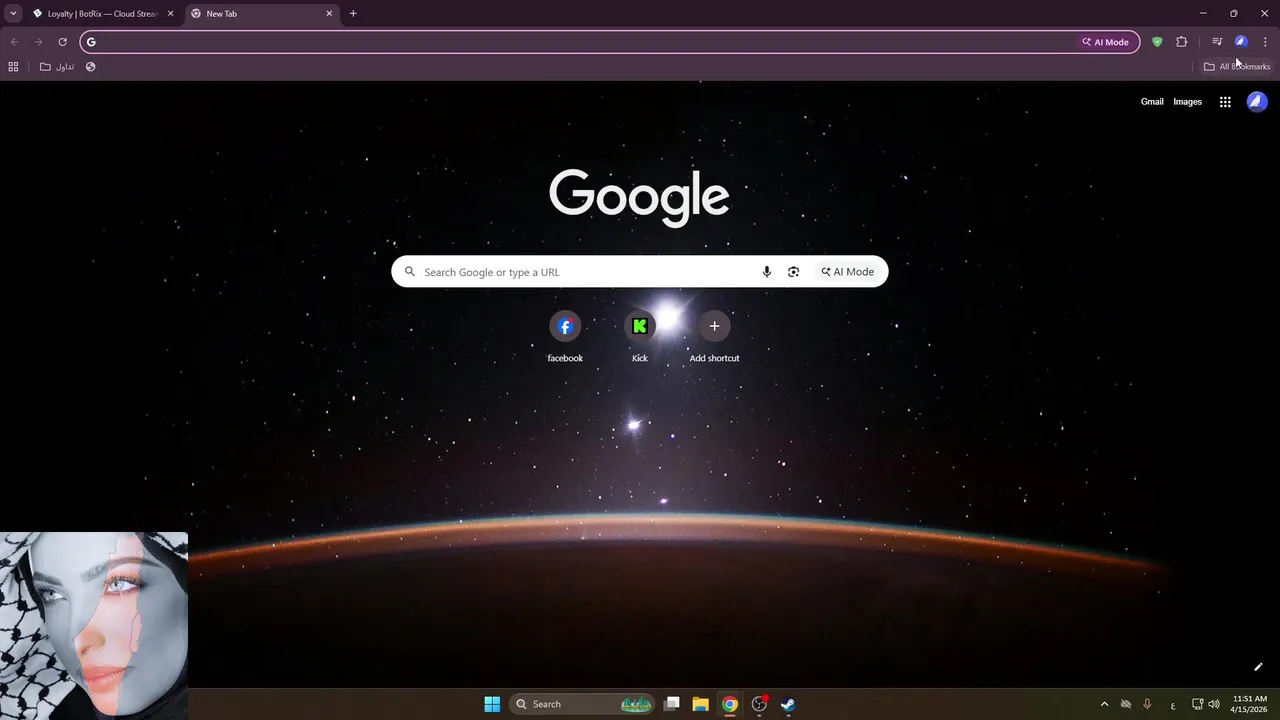This screenshot has width=1280, height=720.
Task: Click AI Mode button in search box
Action: [848, 272]
